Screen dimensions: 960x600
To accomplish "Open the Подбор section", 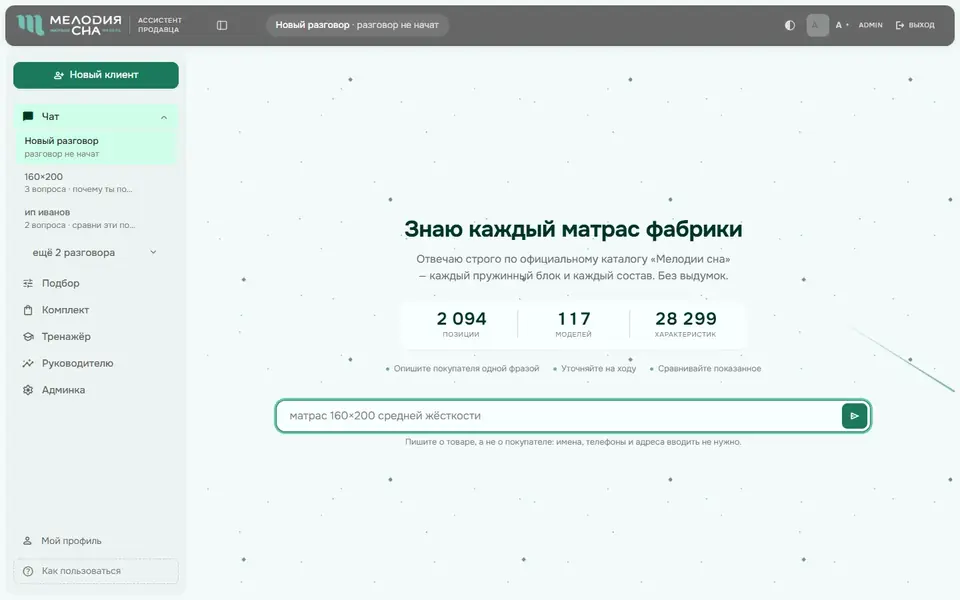I will coord(96,283).
